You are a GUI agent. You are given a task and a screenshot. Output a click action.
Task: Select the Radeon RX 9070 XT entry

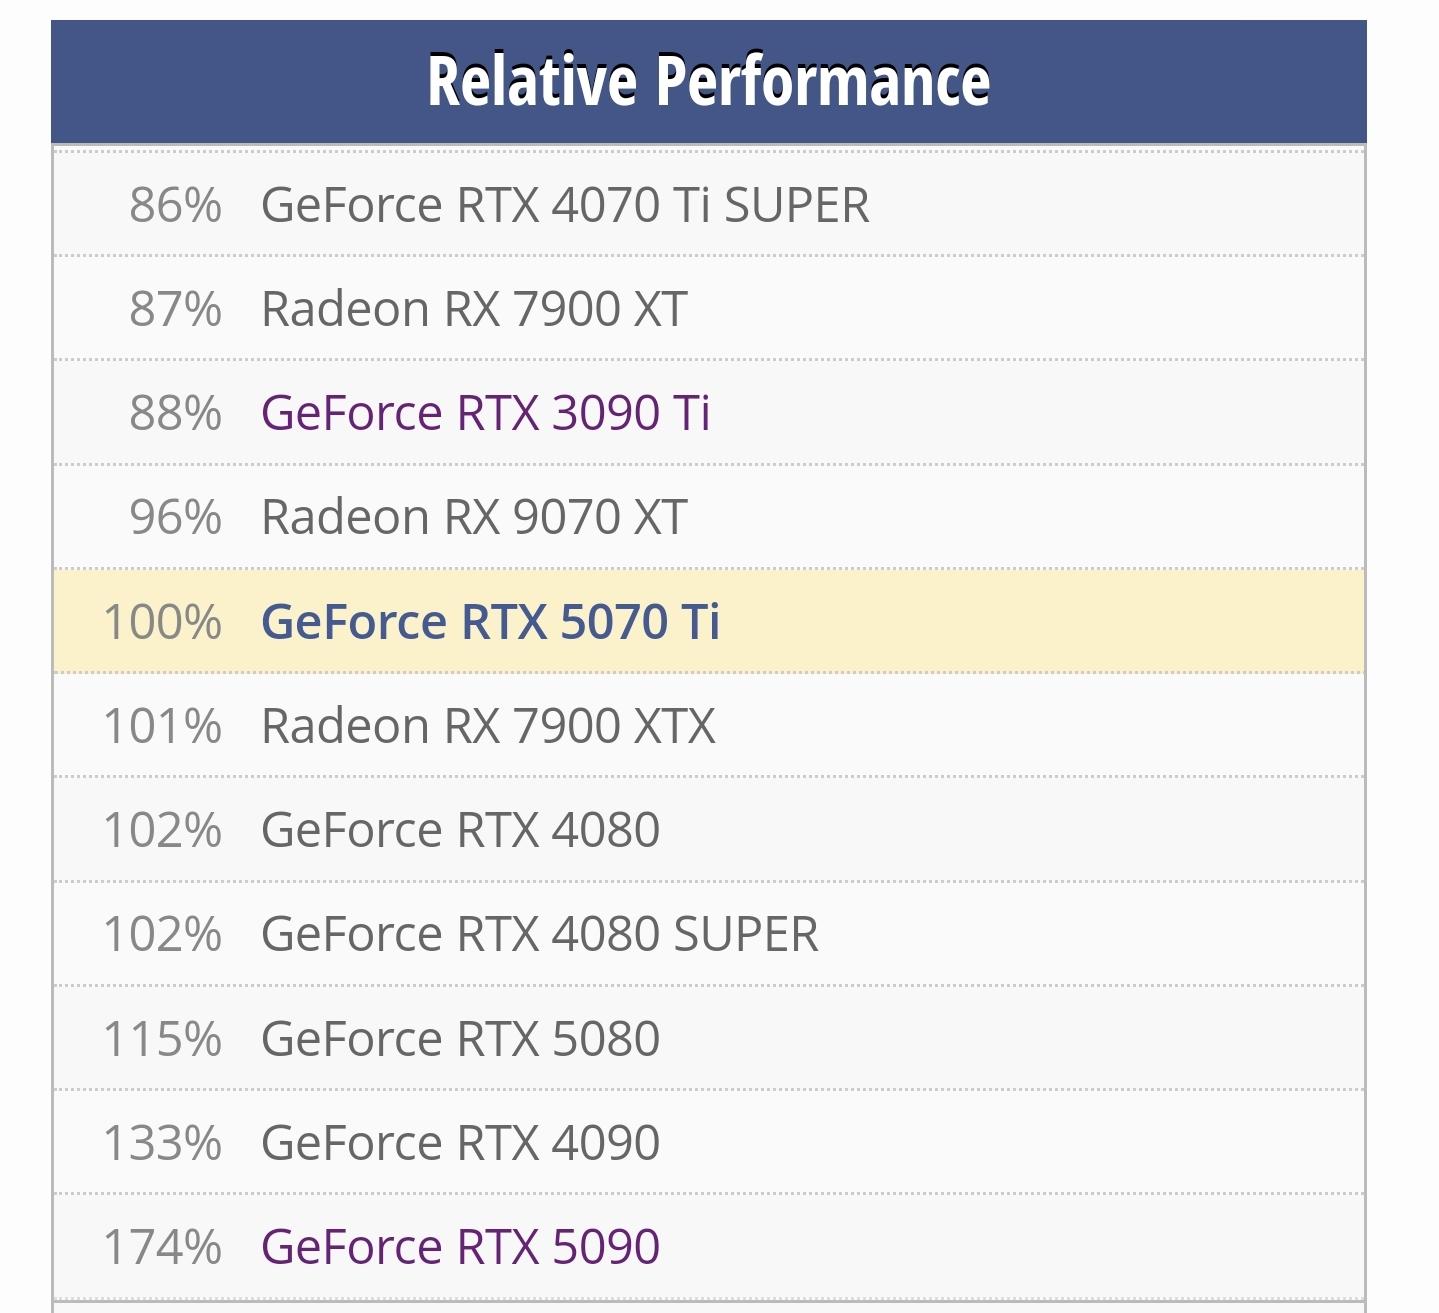click(474, 517)
